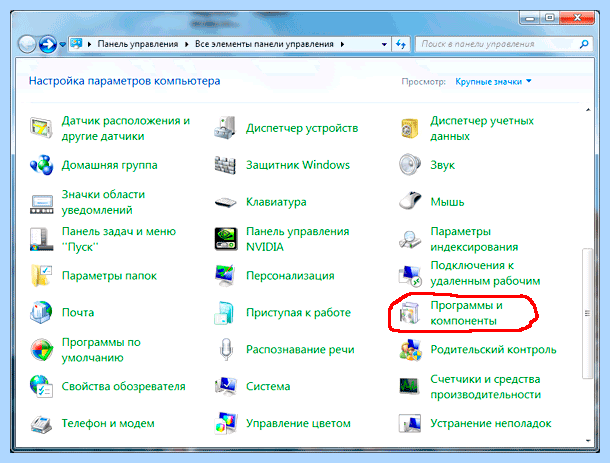
Task: Click the vertical scrollbar thumb
Action: pyautogui.click(x=587, y=313)
